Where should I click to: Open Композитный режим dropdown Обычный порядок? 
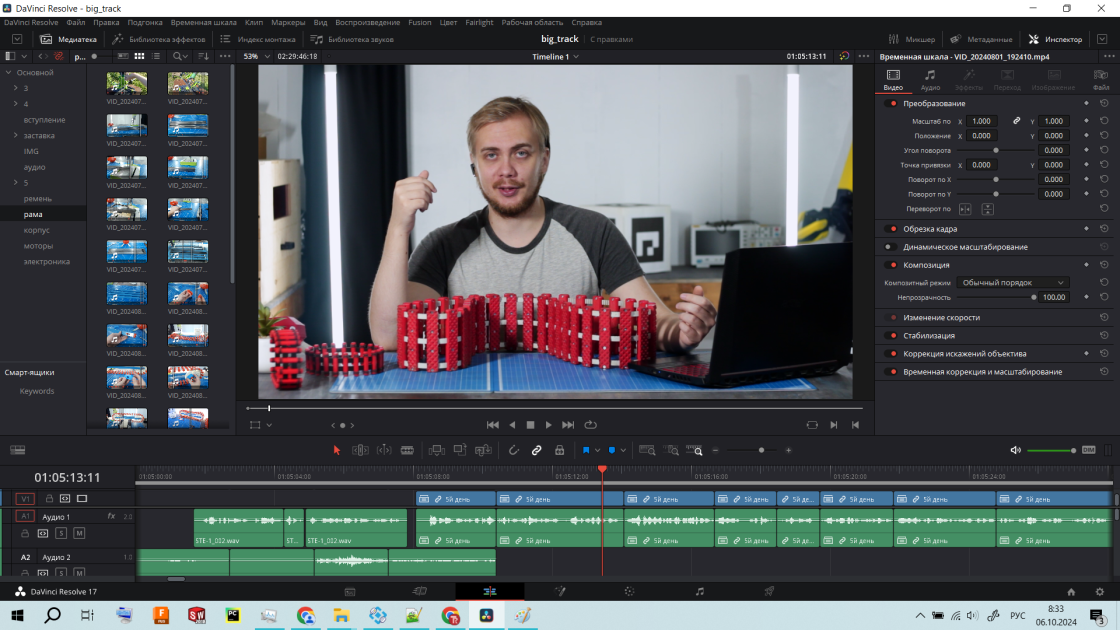pyautogui.click(x=1012, y=283)
